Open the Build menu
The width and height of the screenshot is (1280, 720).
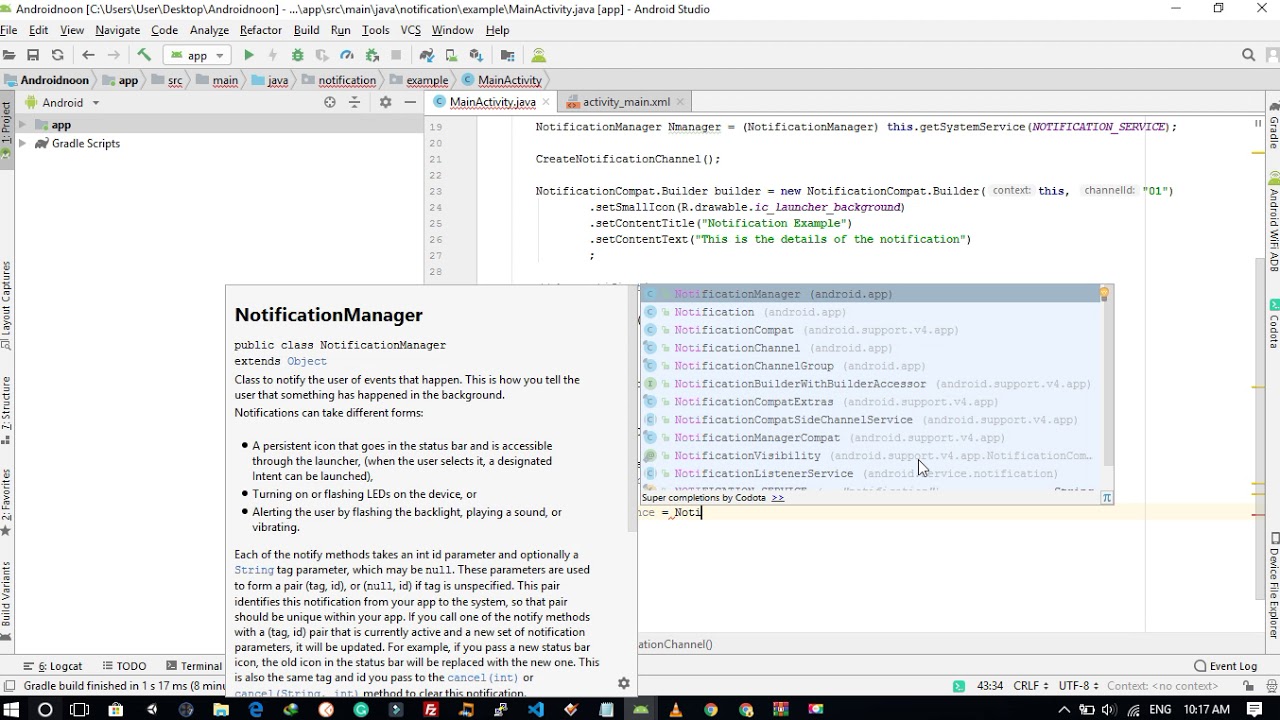(x=306, y=30)
